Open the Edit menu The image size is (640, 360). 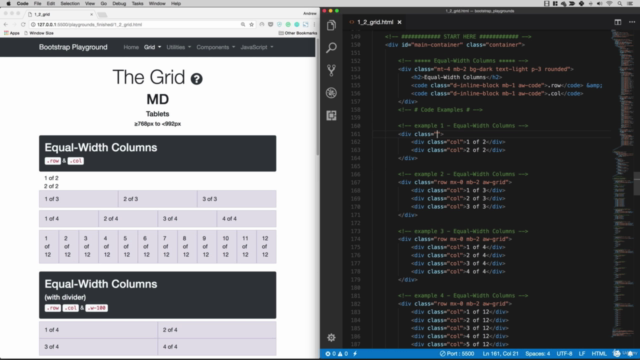pos(51,3)
